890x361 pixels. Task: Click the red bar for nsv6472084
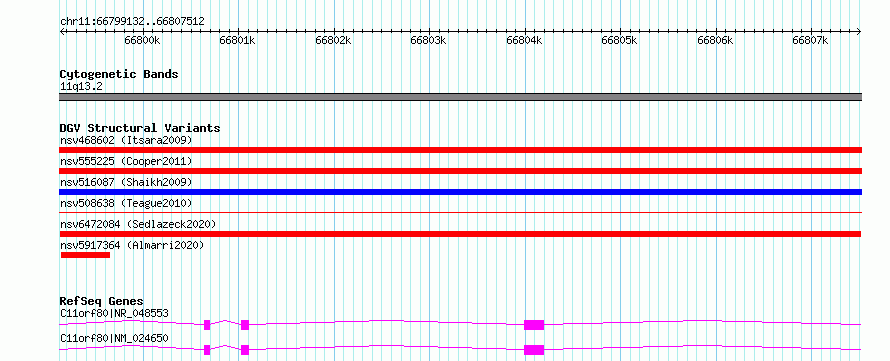pyautogui.click(x=460, y=234)
